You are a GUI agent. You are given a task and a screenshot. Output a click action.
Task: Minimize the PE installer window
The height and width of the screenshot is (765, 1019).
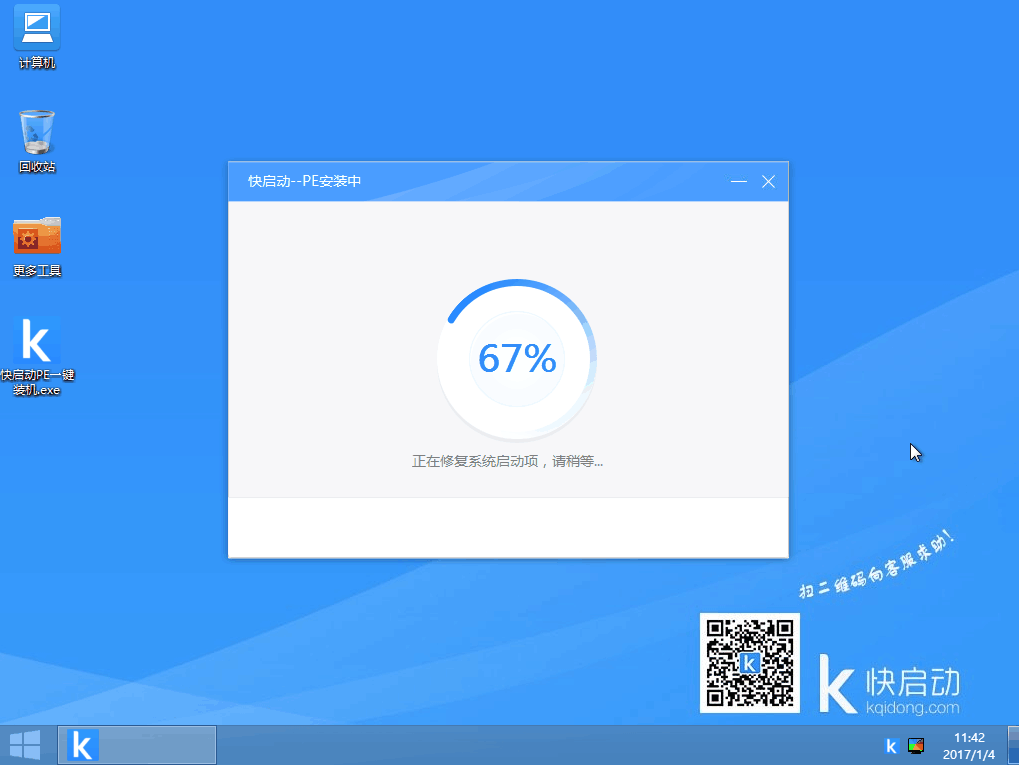pos(738,181)
